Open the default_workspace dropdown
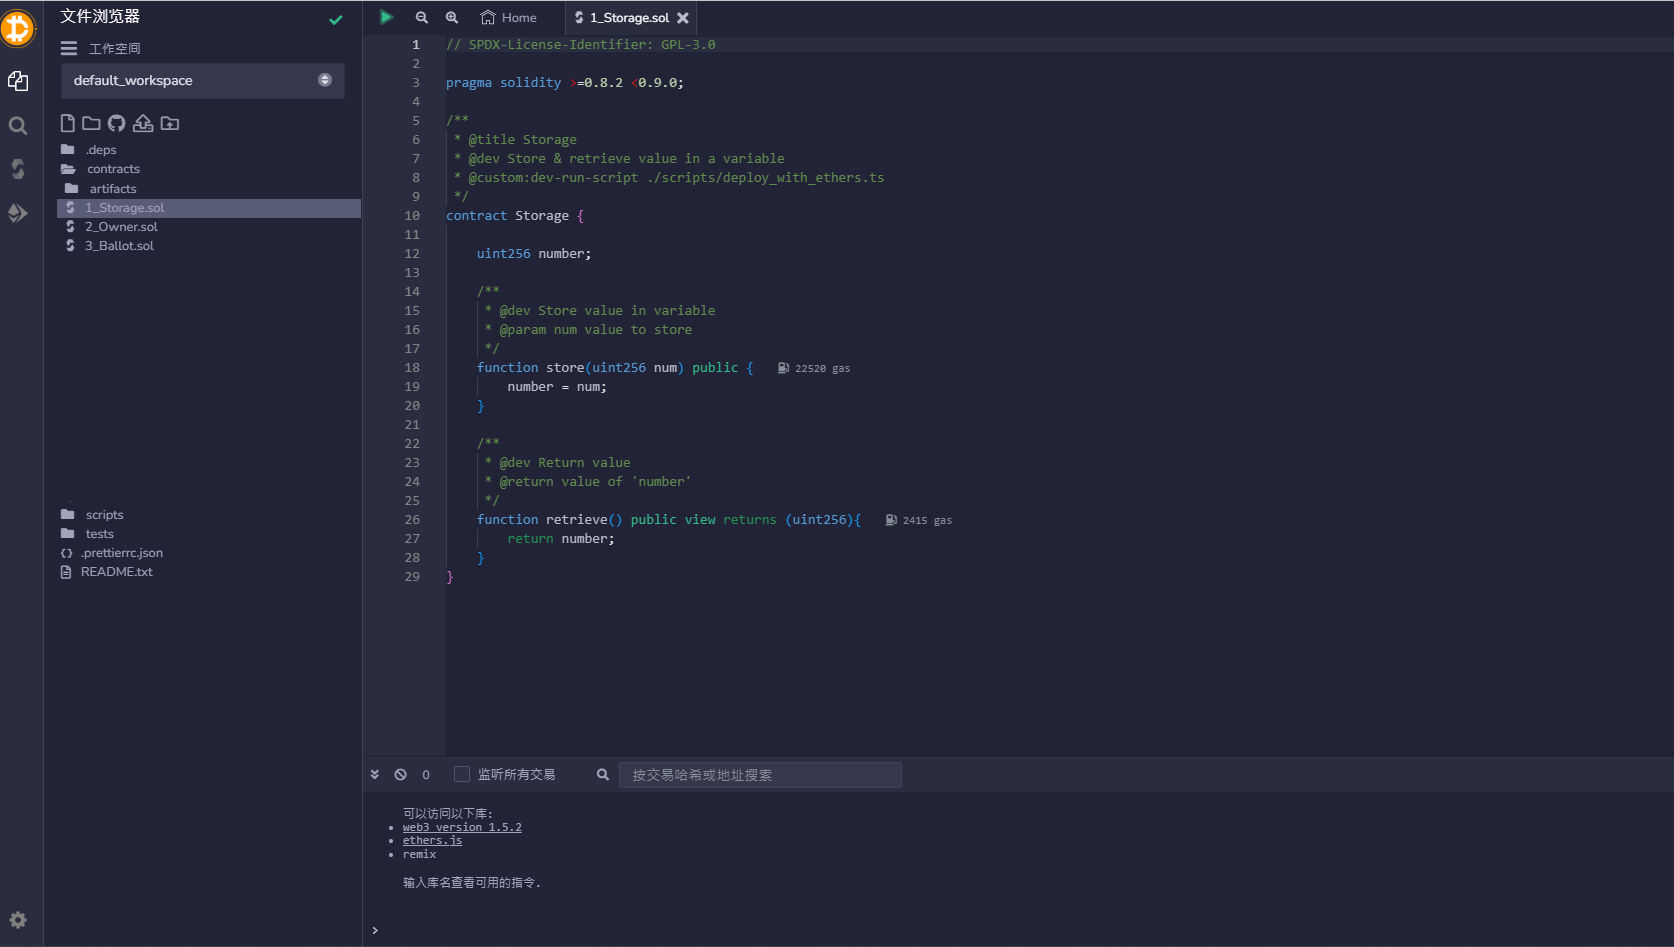This screenshot has width=1674, height=947. (203, 81)
